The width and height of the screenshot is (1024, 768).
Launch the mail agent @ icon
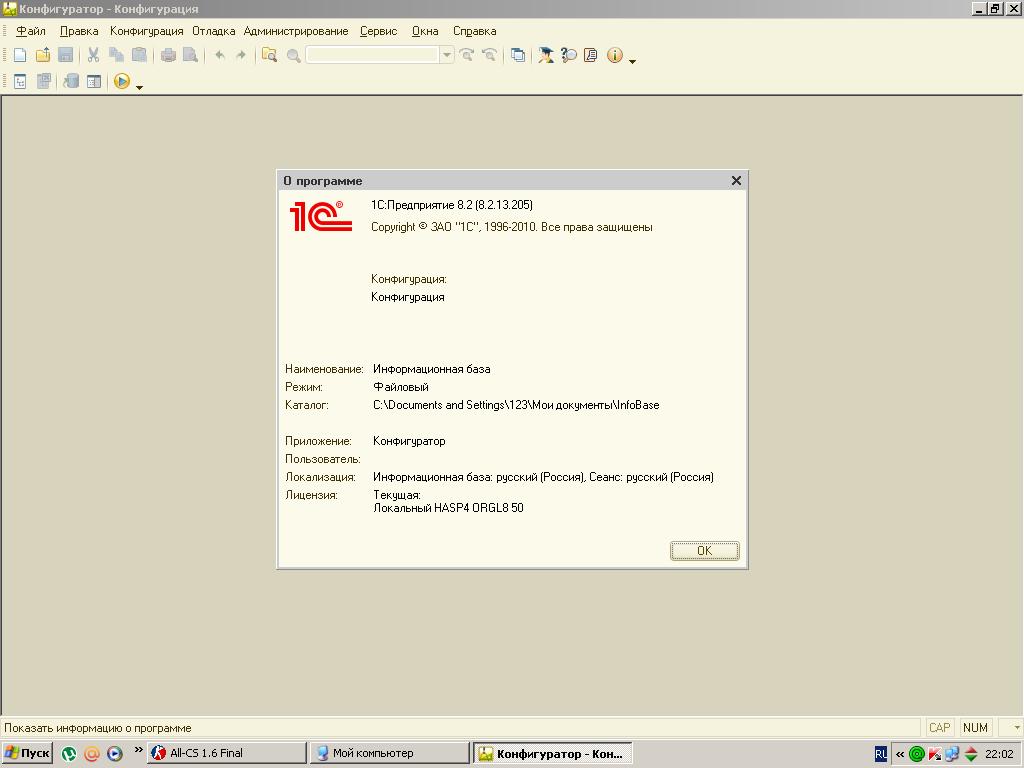91,754
